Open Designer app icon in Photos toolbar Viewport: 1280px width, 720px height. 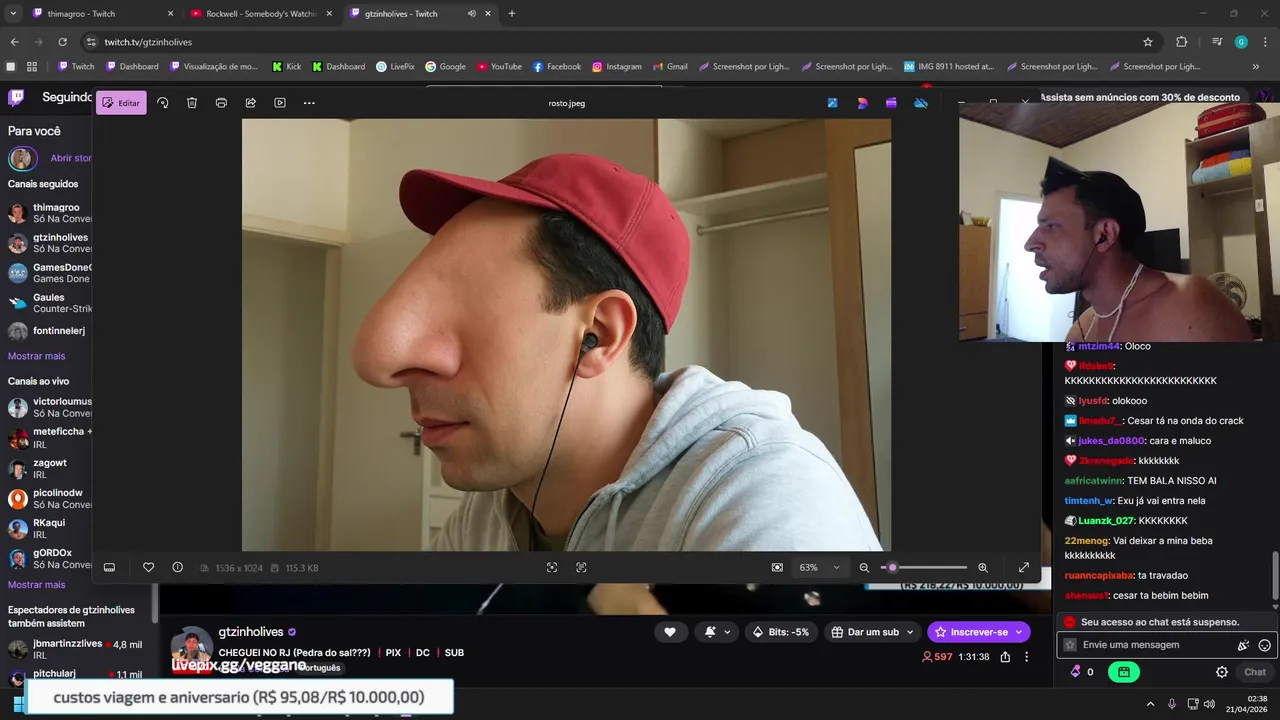pyautogui.click(x=862, y=103)
